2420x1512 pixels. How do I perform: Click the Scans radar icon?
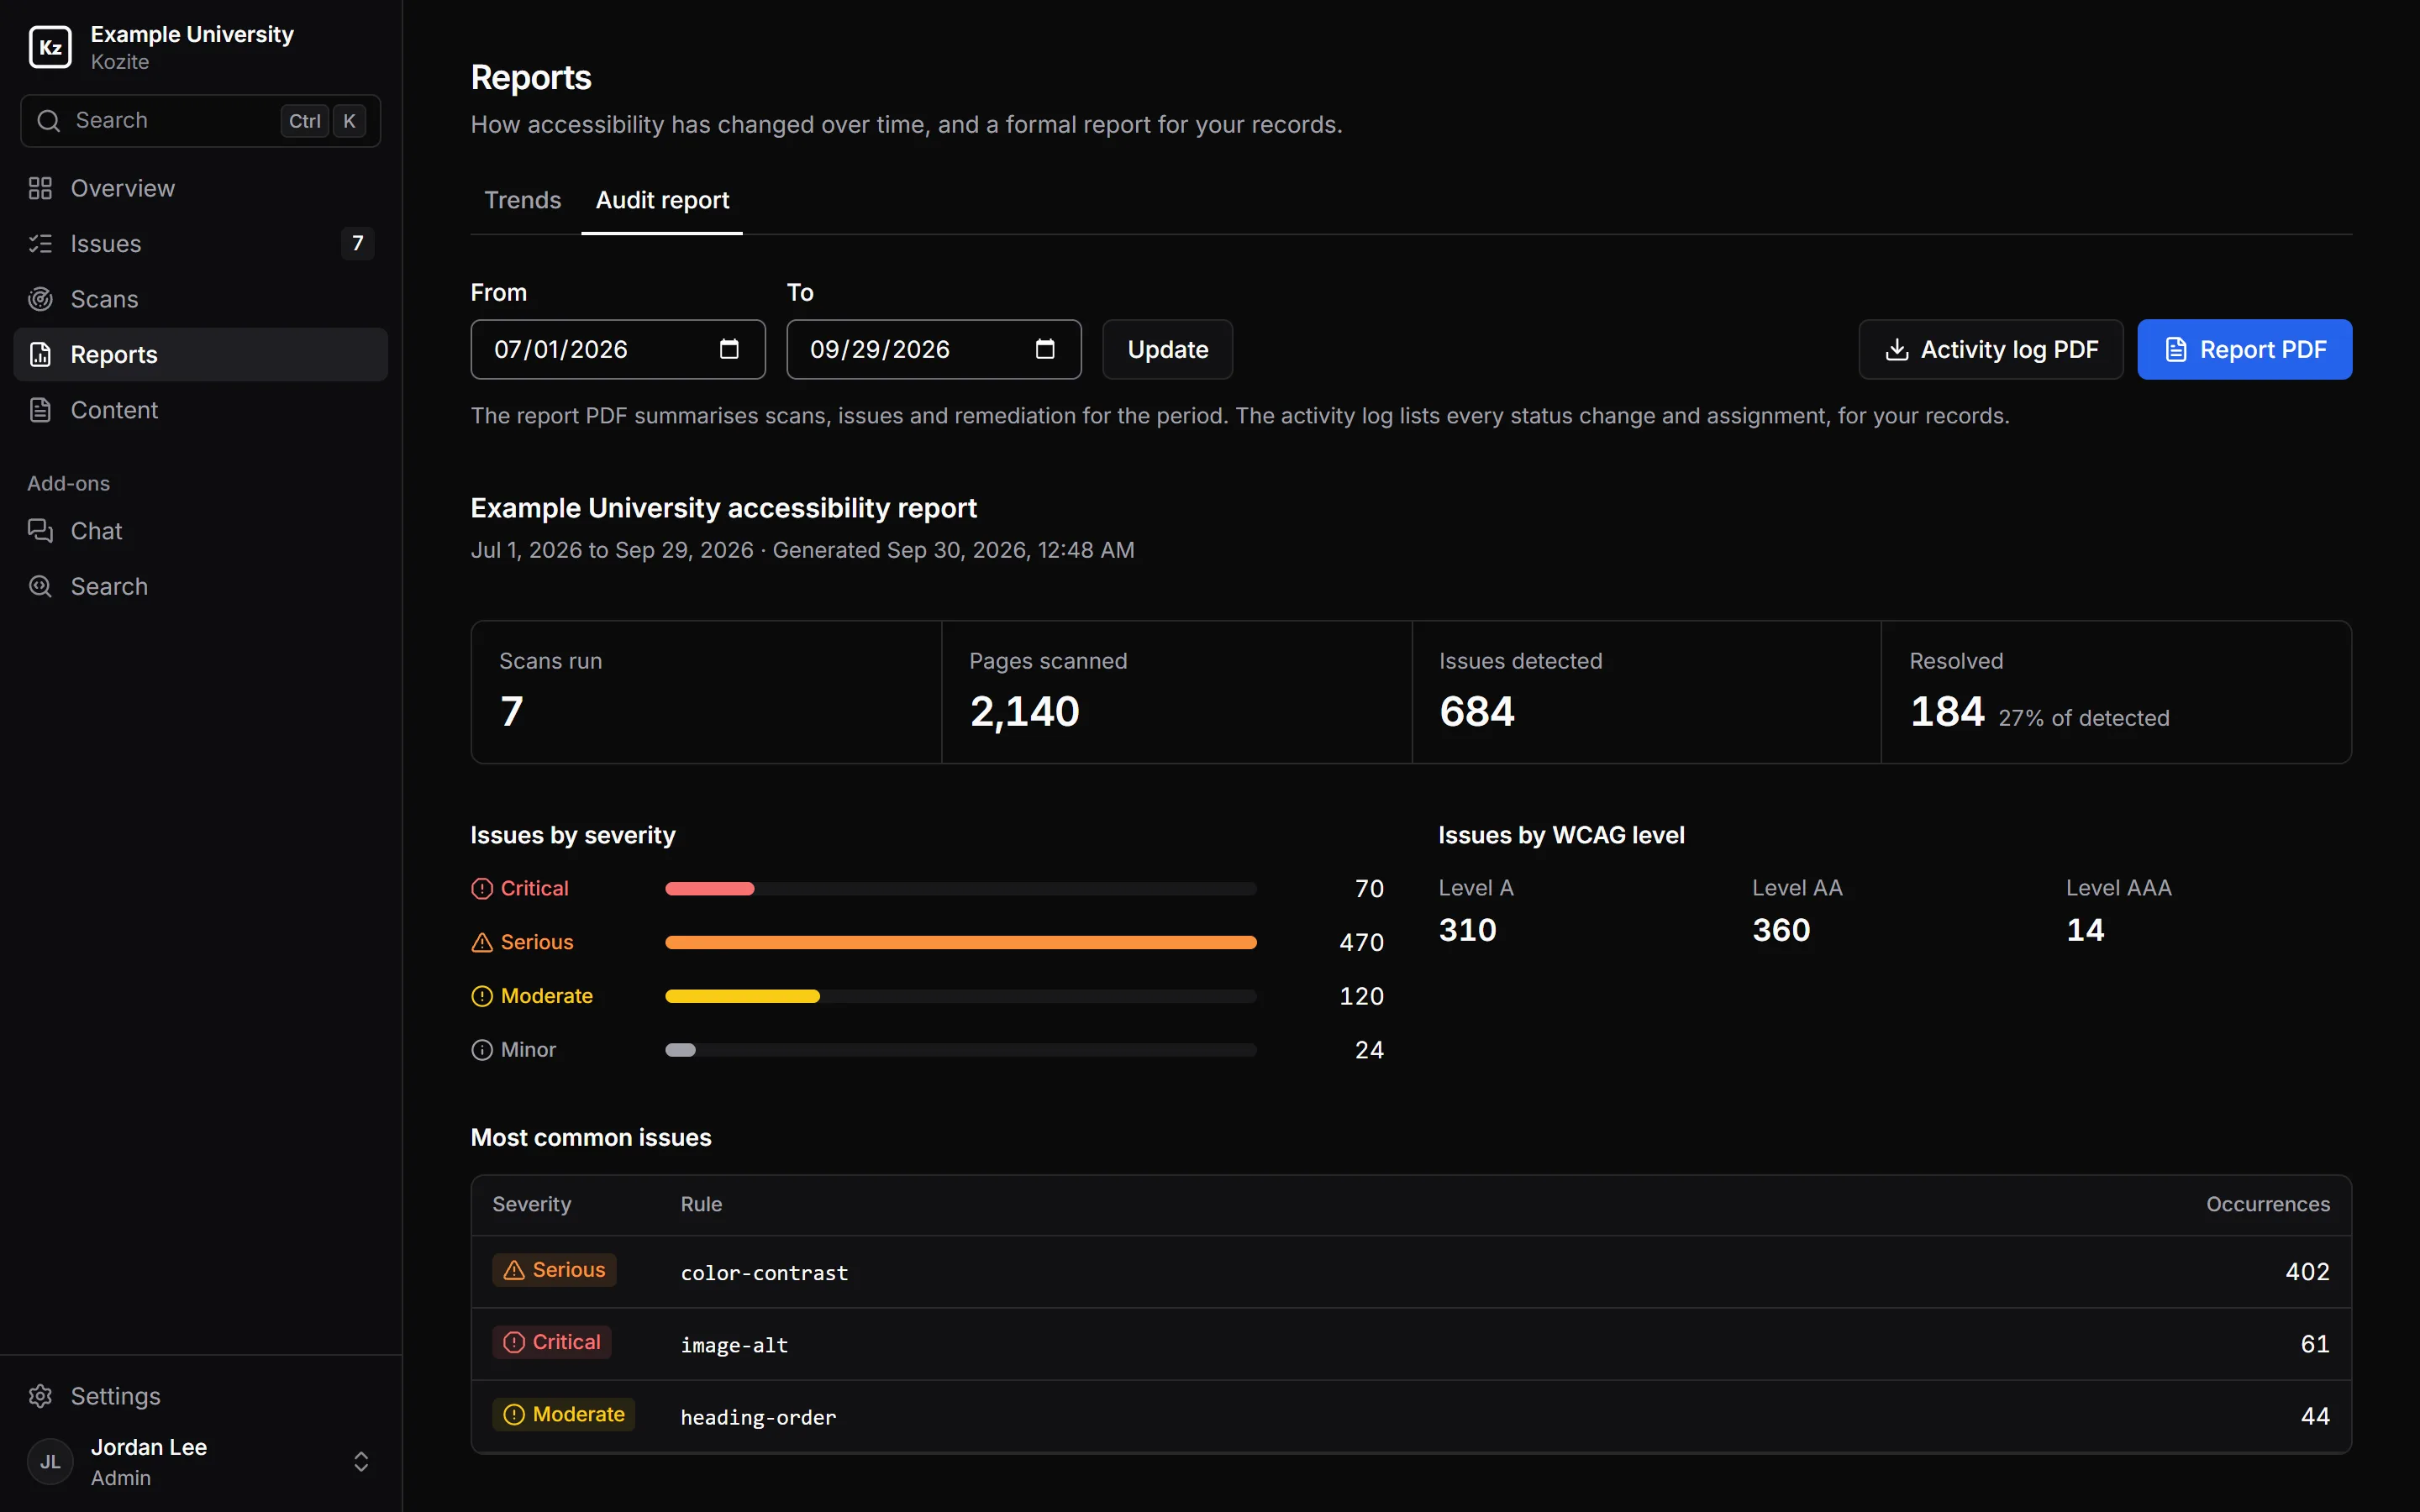coord(40,299)
